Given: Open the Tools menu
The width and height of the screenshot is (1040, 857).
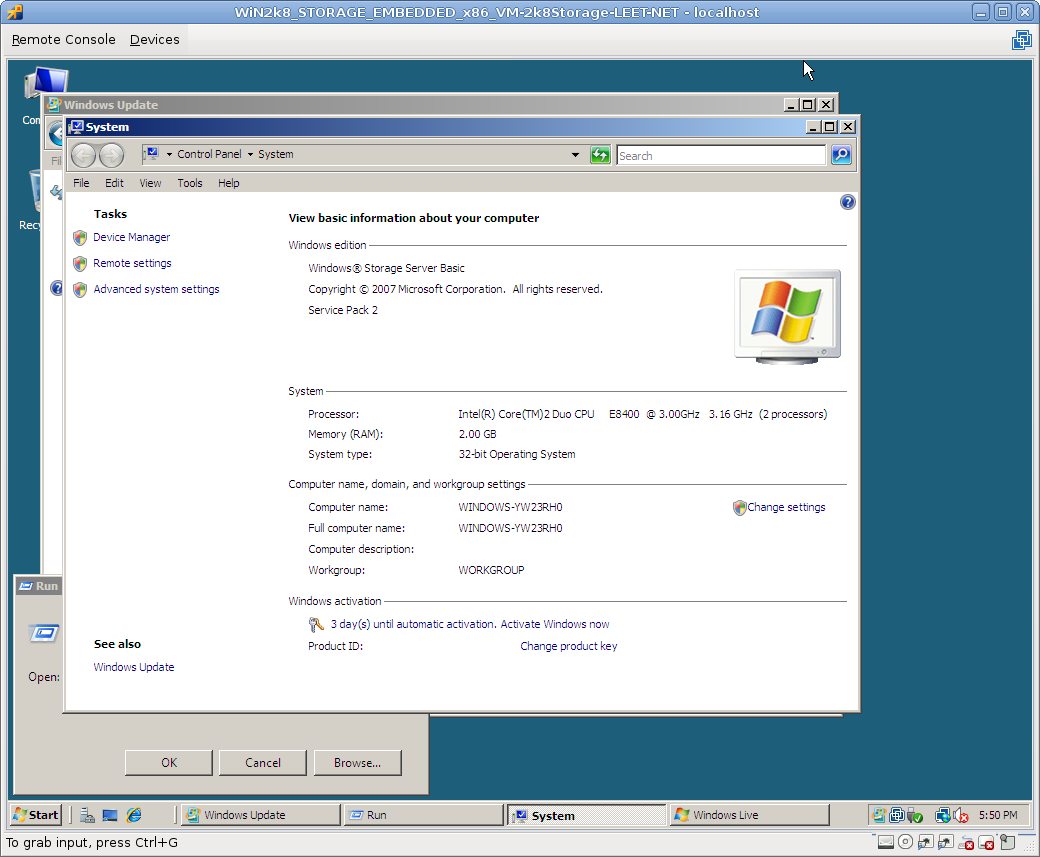Looking at the screenshot, I should pos(190,183).
